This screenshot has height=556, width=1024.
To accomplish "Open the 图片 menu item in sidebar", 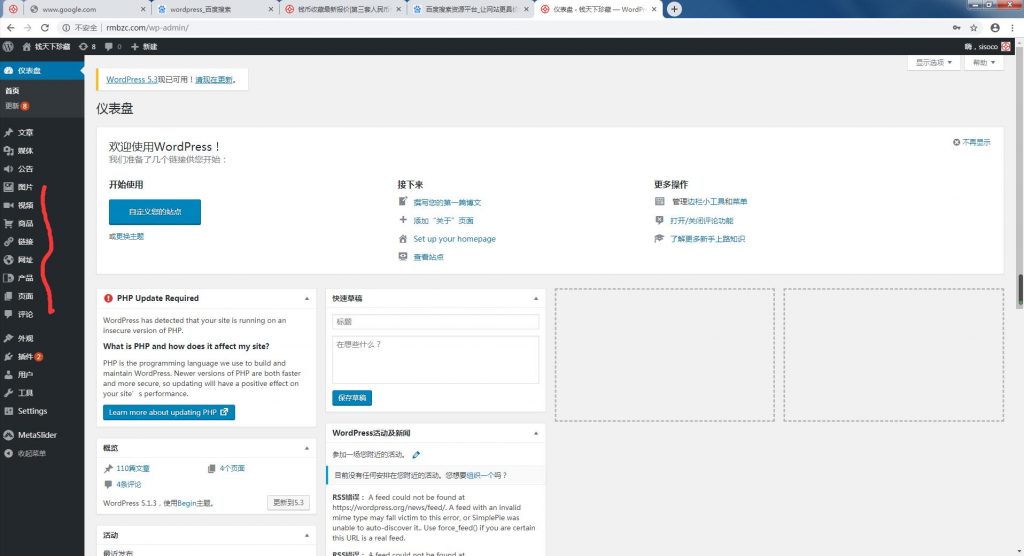I will [x=42, y=187].
